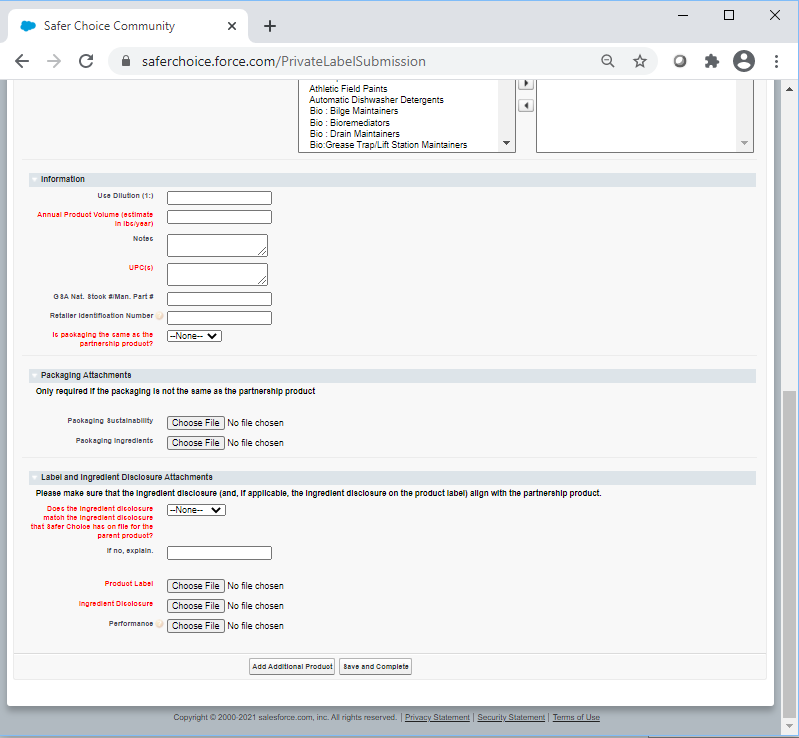
Task: Open the Privacy Statement link
Action: pyautogui.click(x=437, y=718)
